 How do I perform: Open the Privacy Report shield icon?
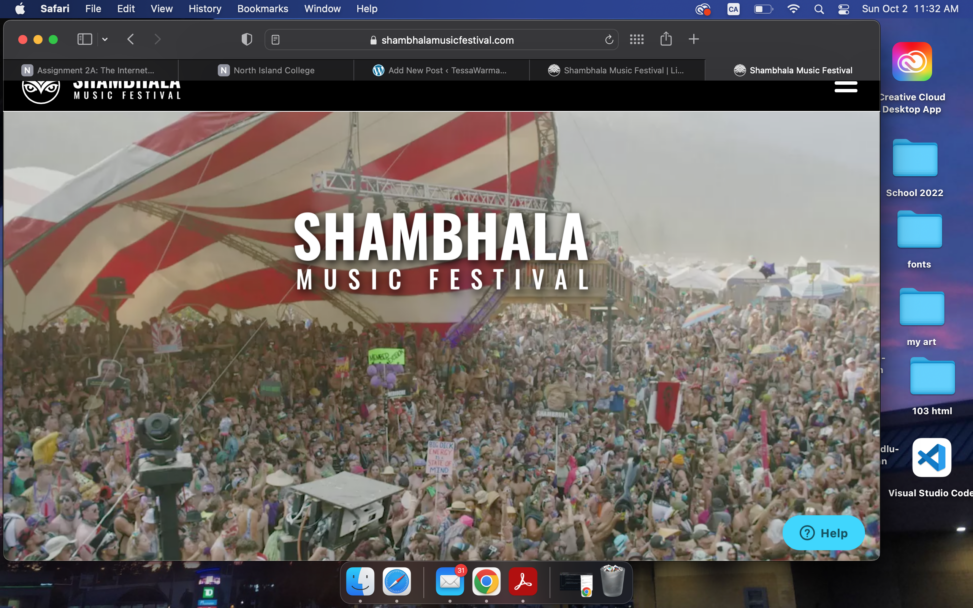[246, 40]
